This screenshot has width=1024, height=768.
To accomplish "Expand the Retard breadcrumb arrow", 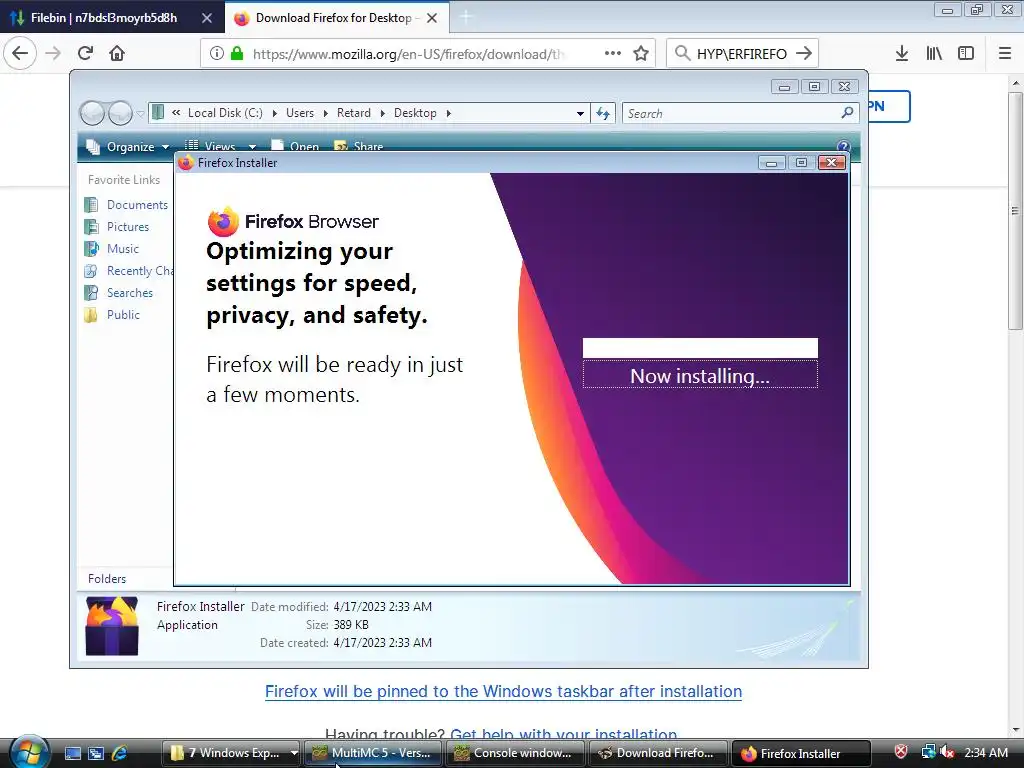I will pyautogui.click(x=382, y=114).
